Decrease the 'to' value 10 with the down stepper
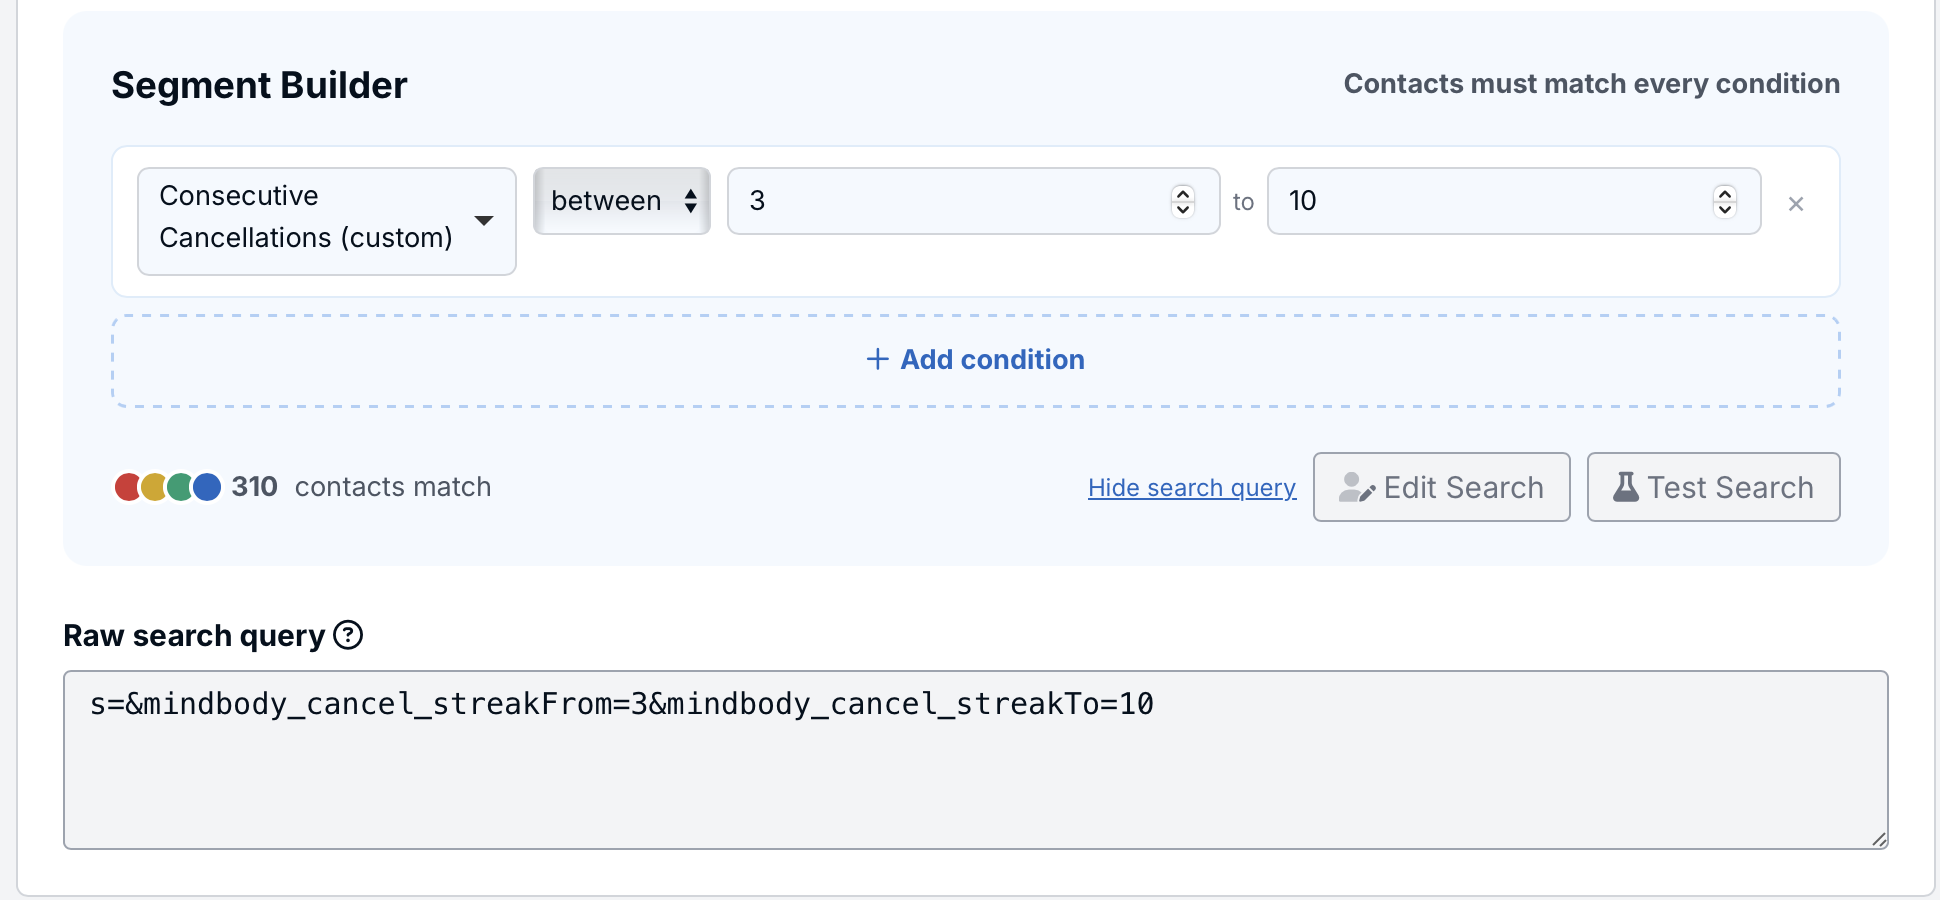 point(1725,209)
